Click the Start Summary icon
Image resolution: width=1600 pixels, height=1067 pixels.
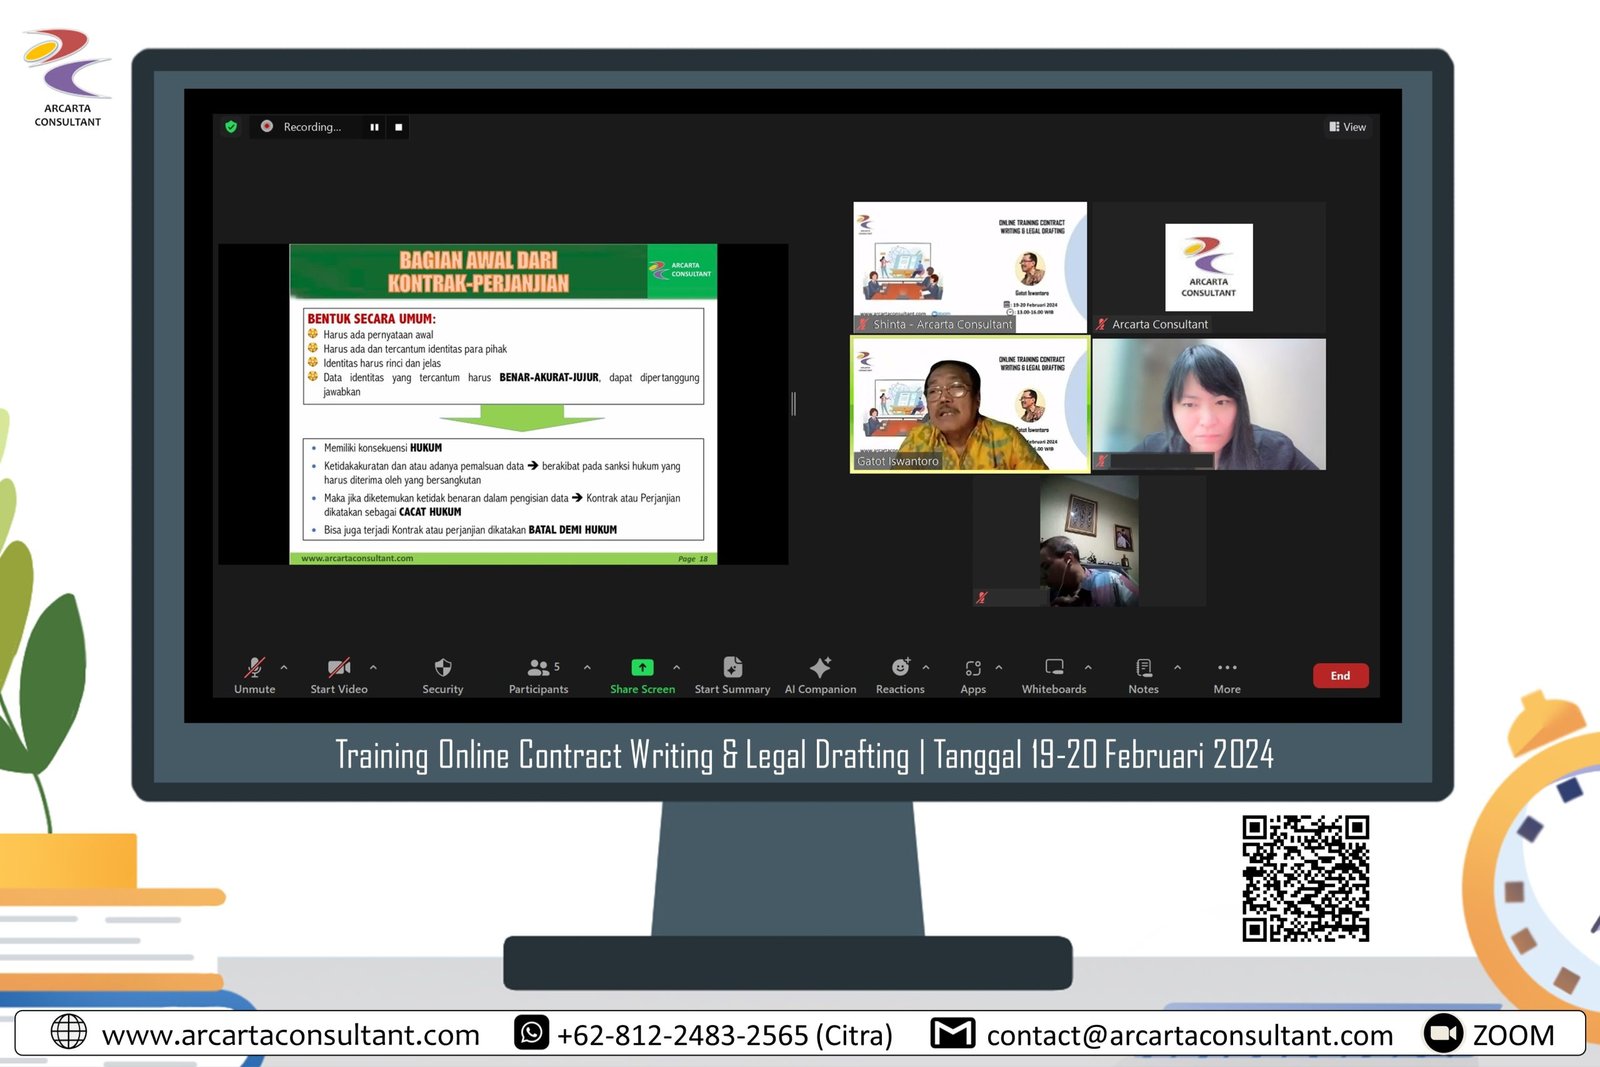point(732,668)
